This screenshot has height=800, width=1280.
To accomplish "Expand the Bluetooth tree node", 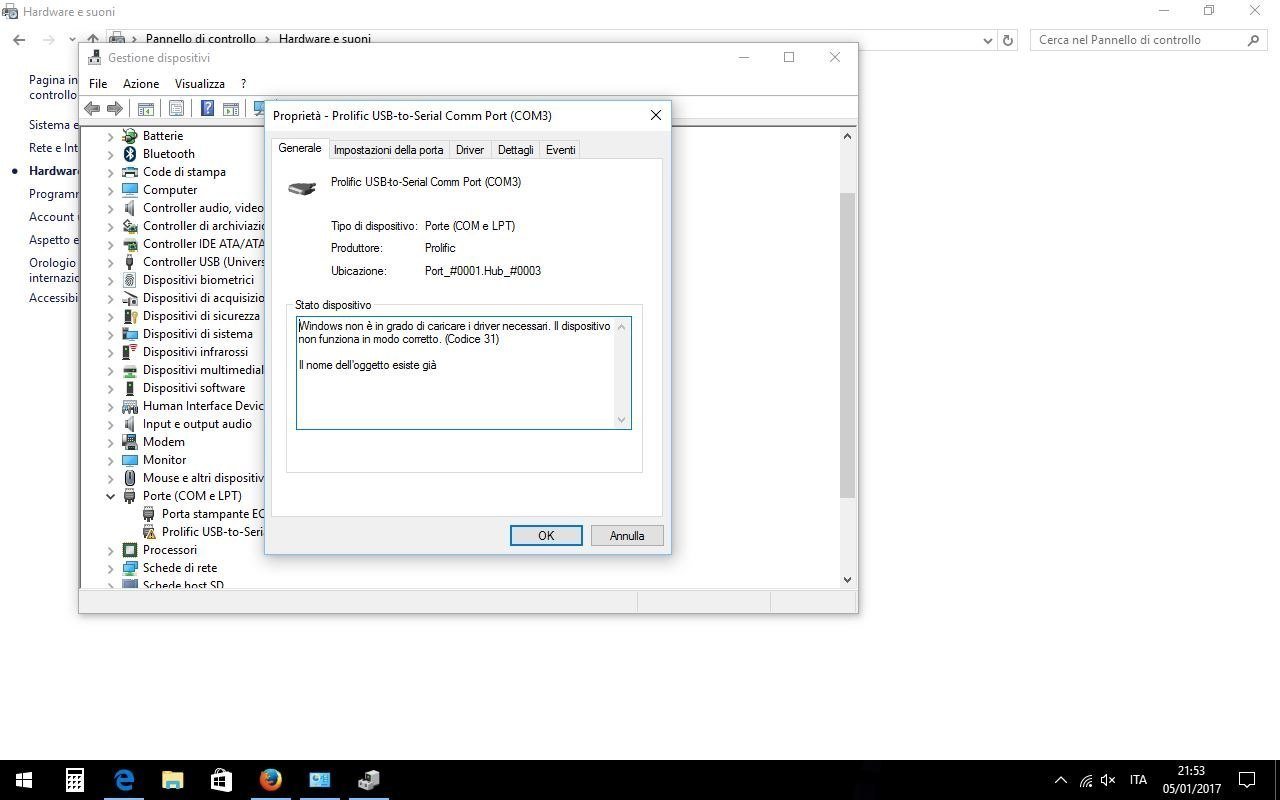I will pos(111,154).
